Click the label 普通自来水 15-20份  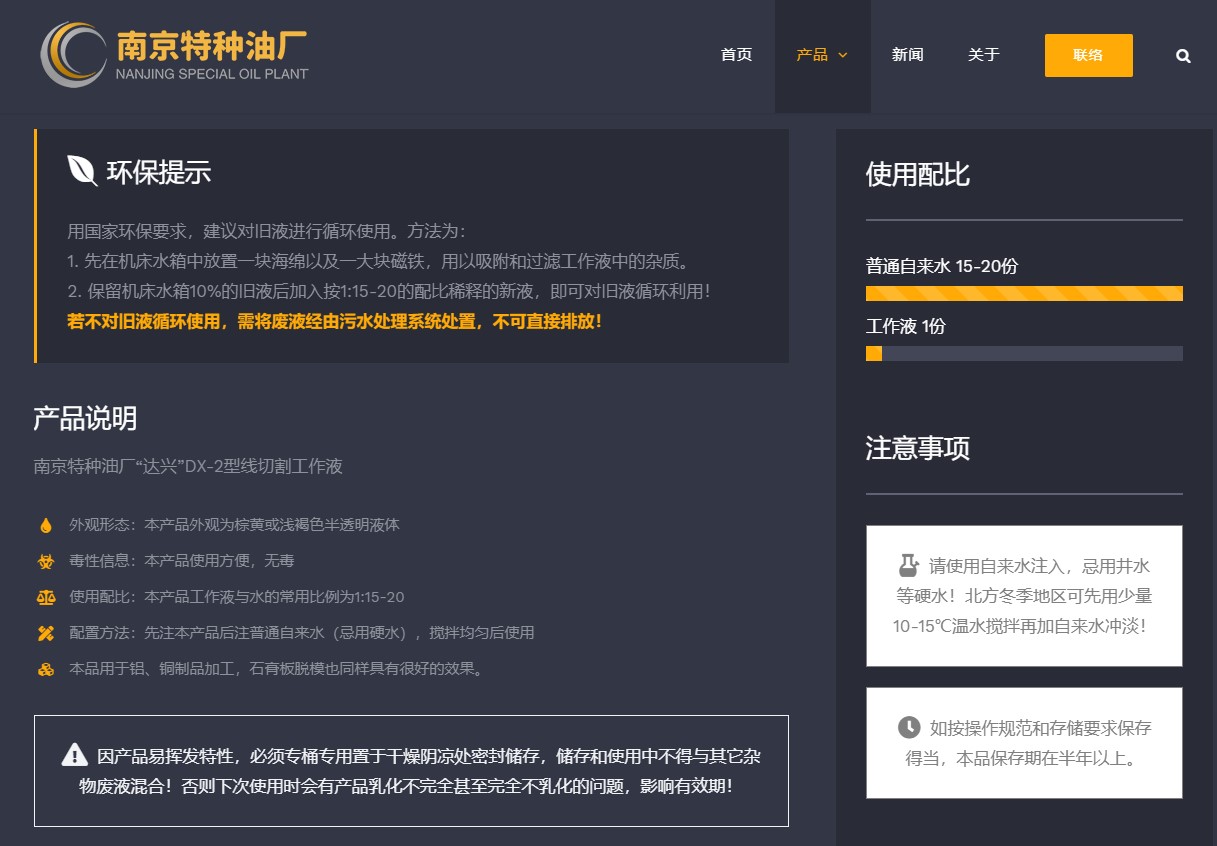coord(942,267)
